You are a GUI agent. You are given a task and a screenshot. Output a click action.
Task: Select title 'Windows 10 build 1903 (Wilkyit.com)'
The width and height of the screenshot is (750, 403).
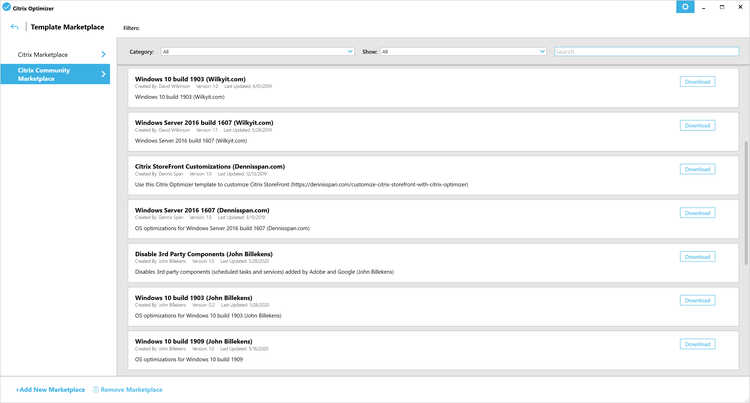(190, 79)
